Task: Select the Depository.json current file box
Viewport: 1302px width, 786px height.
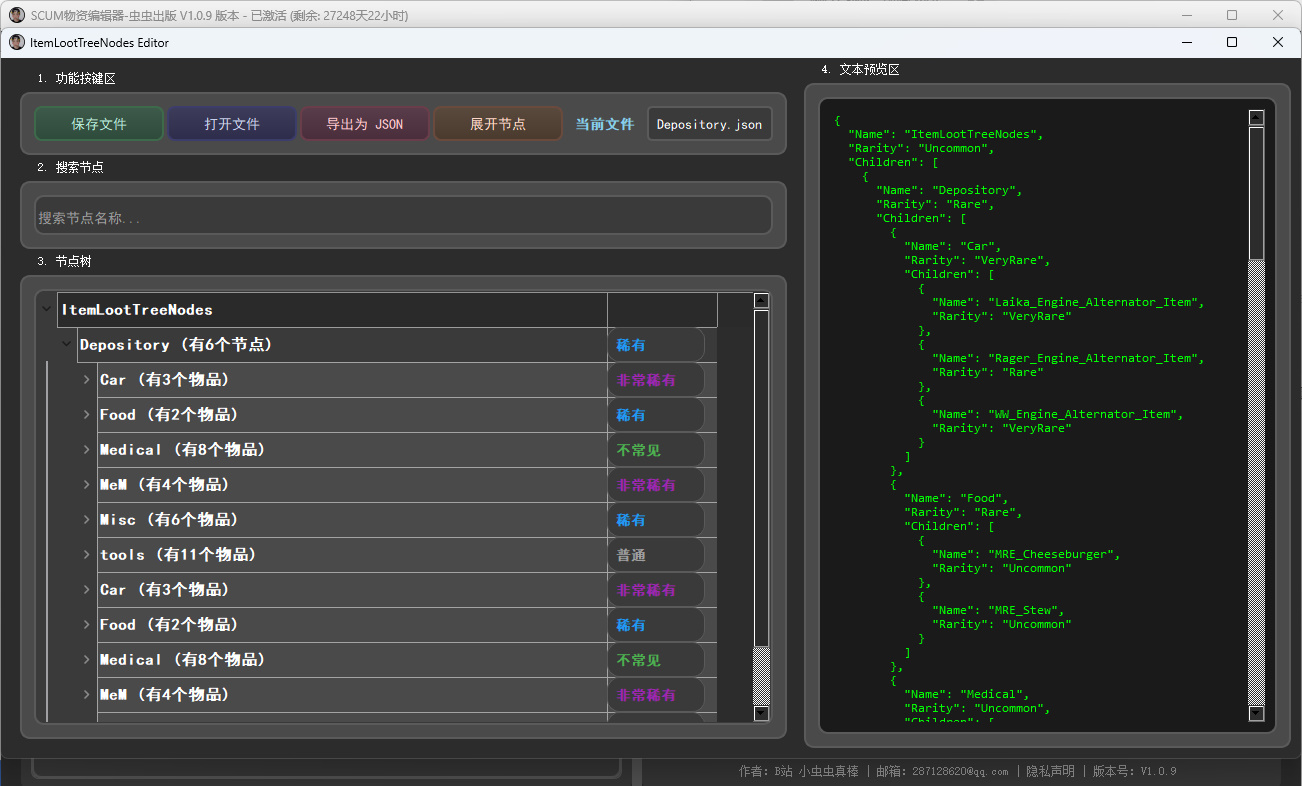Action: [710, 124]
